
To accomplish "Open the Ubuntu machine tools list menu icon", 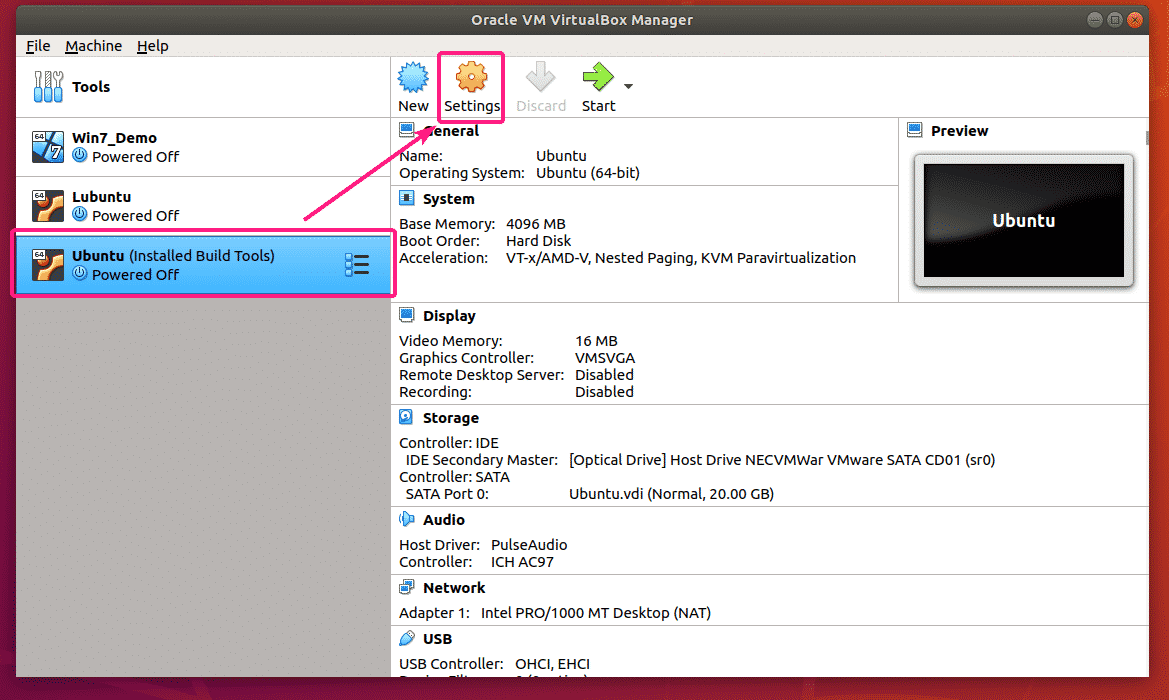I will [x=357, y=265].
